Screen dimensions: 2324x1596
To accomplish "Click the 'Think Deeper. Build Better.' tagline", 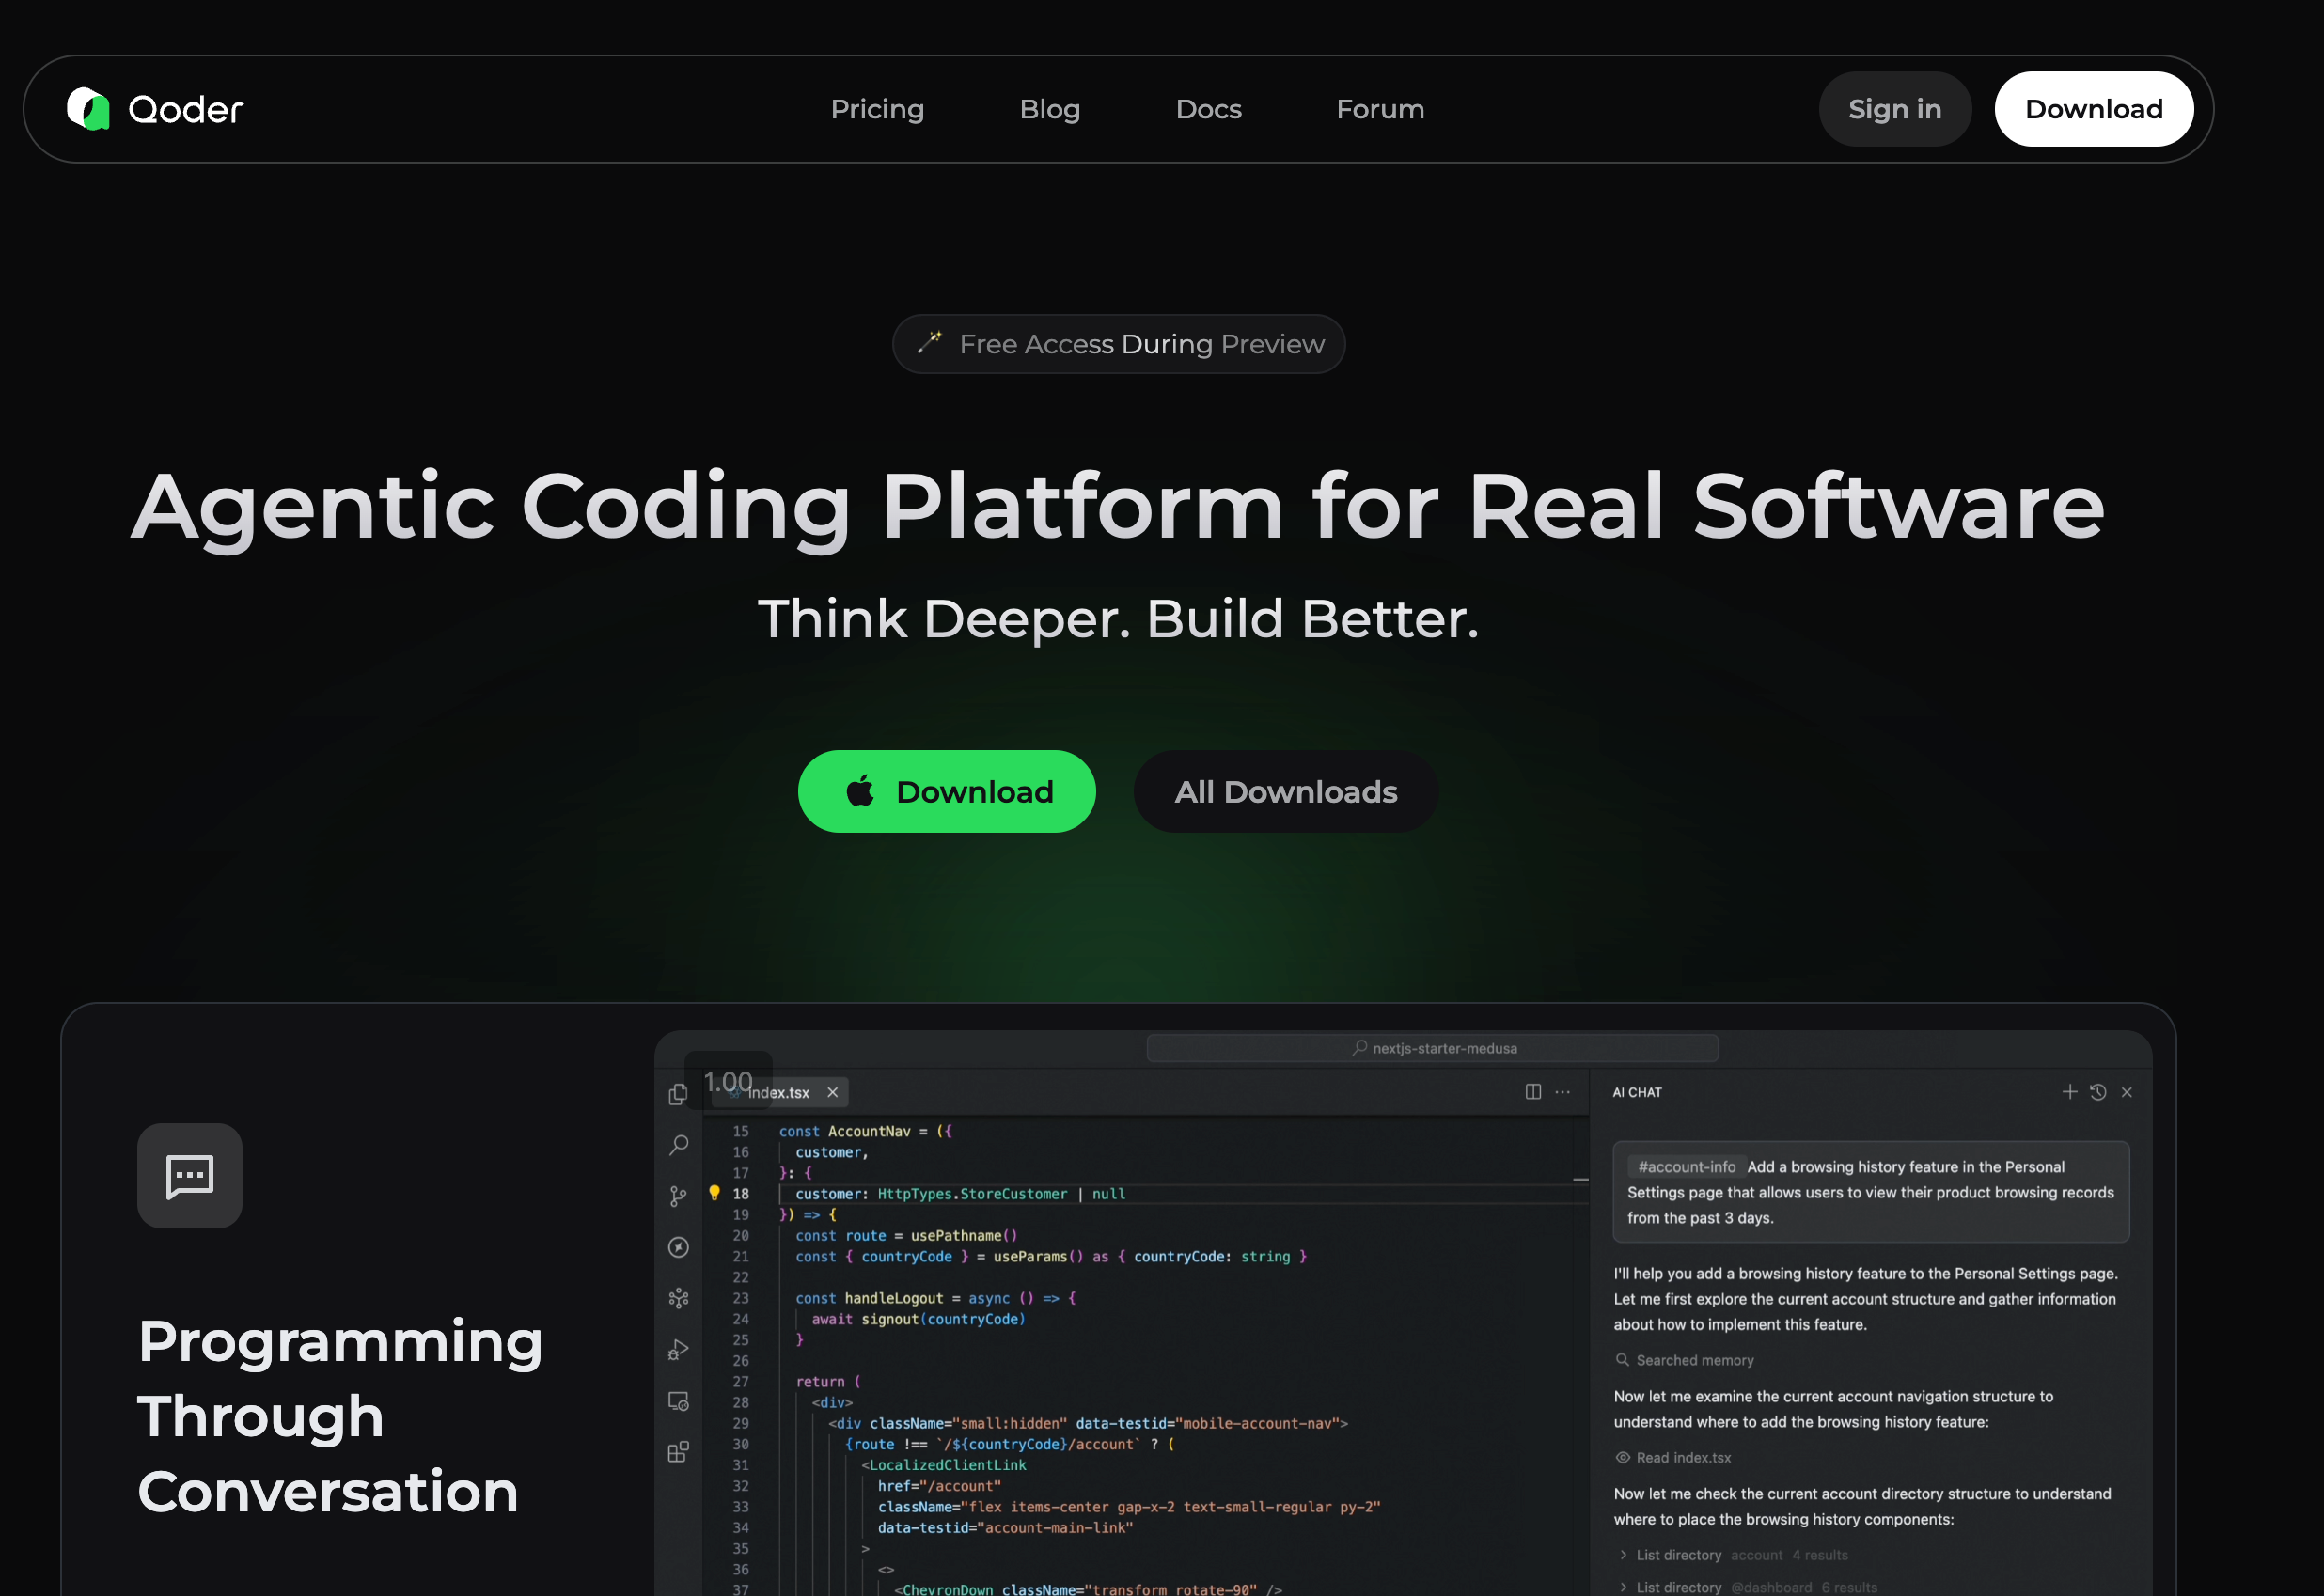I will [1118, 618].
